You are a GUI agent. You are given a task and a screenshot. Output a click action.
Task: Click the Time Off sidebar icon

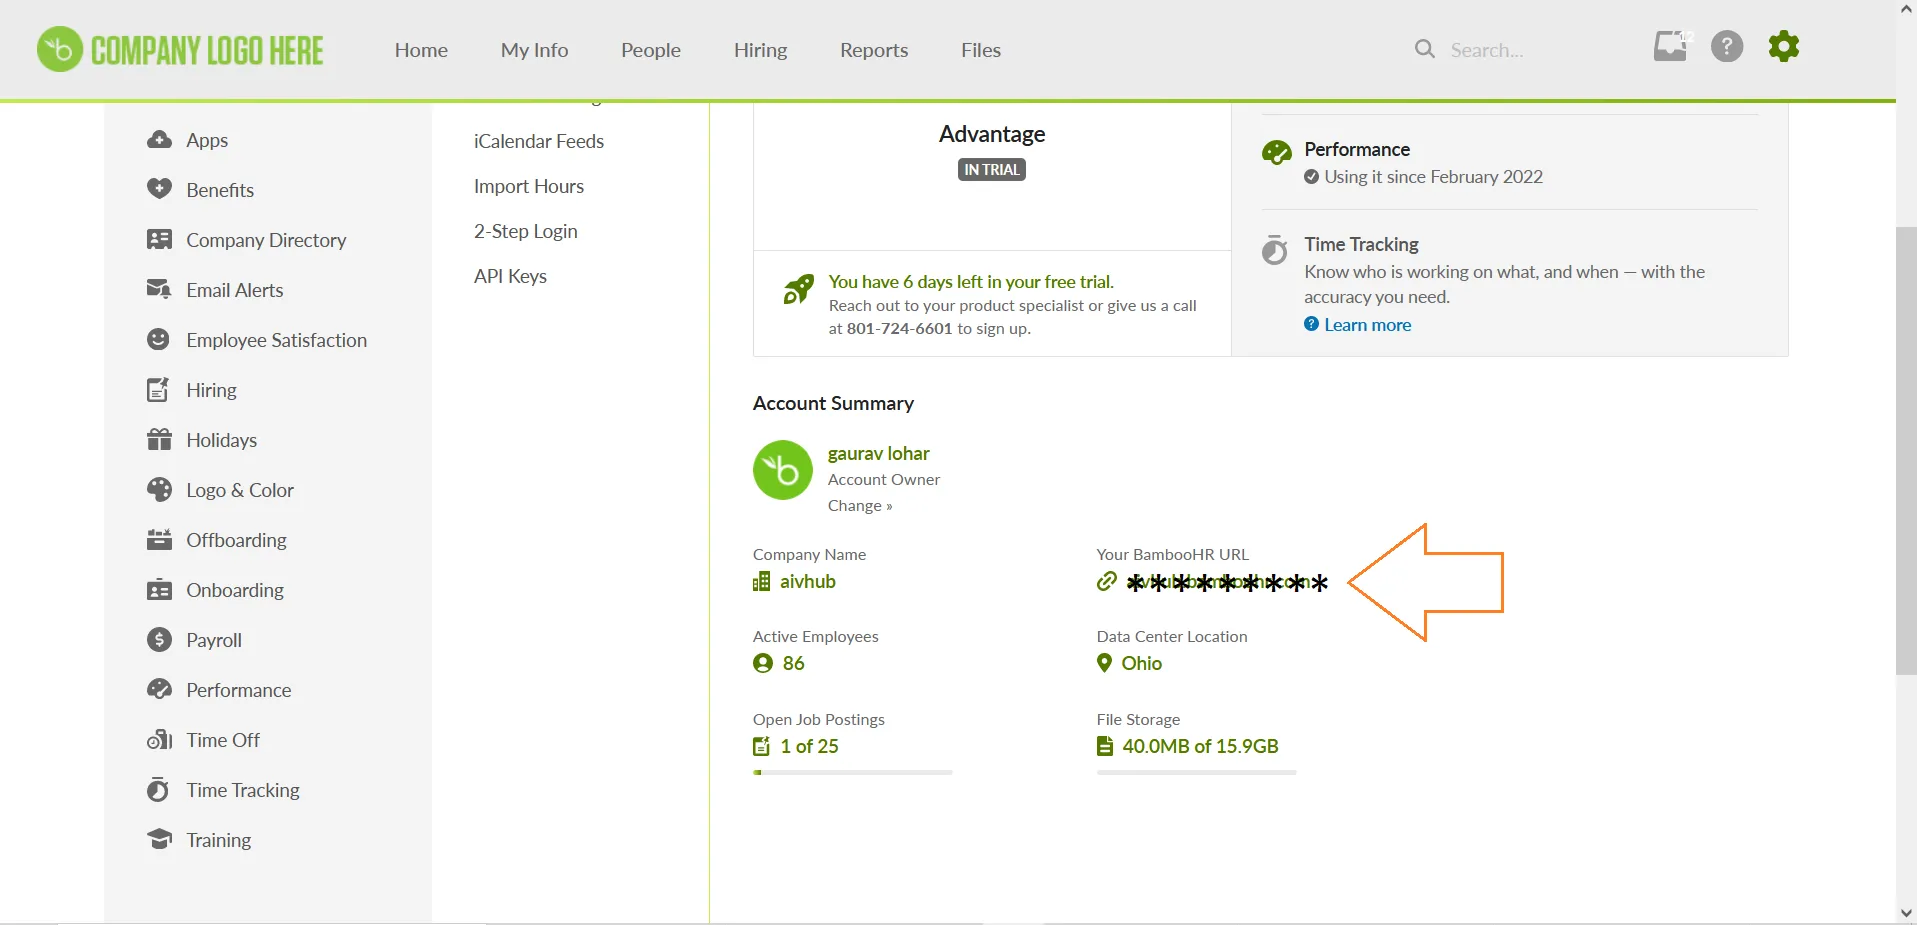point(159,740)
